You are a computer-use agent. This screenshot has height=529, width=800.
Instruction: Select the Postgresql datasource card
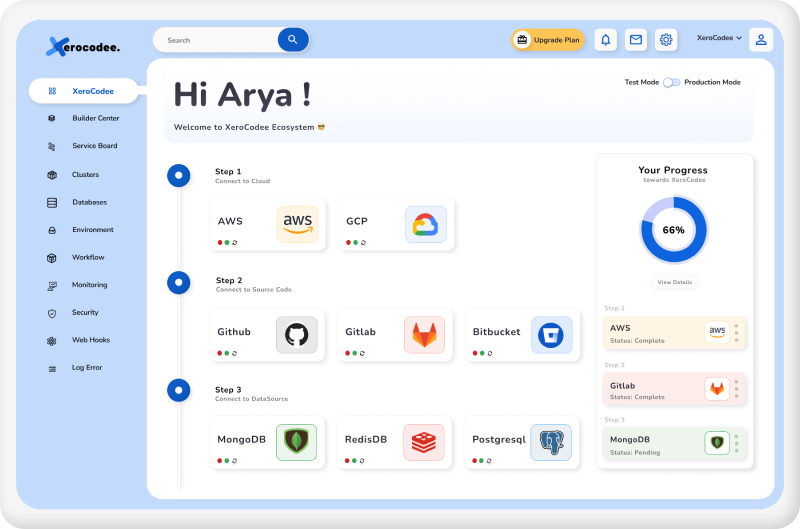pos(522,442)
